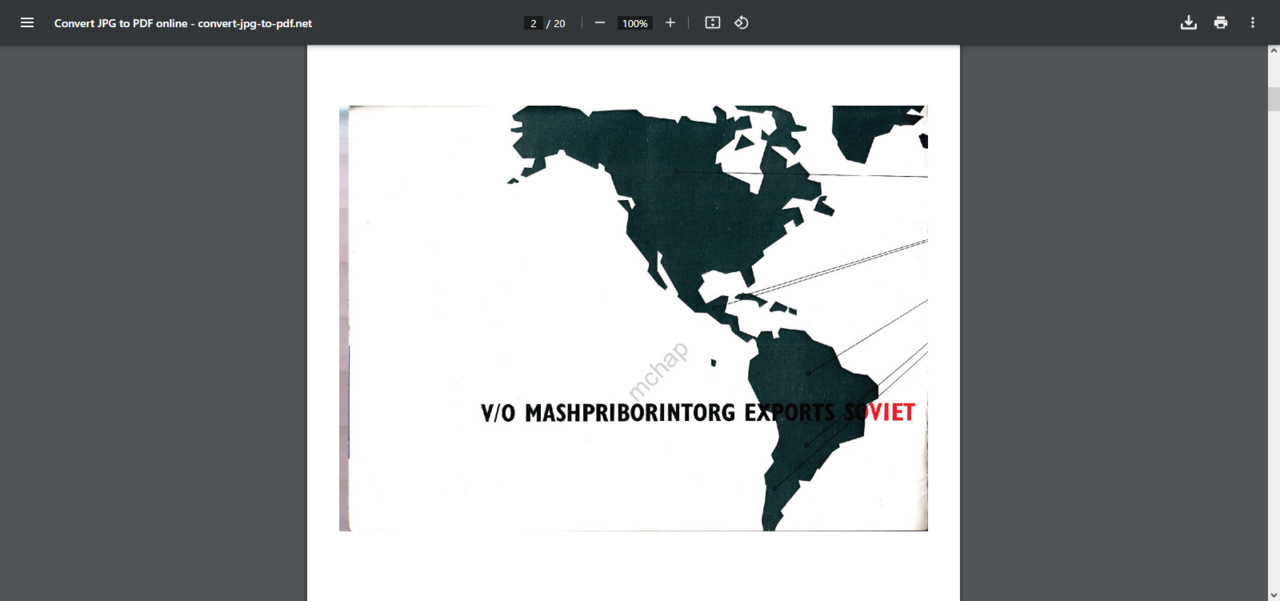The image size is (1280, 601).
Task: Click the total page count 20
Action: (x=559, y=23)
